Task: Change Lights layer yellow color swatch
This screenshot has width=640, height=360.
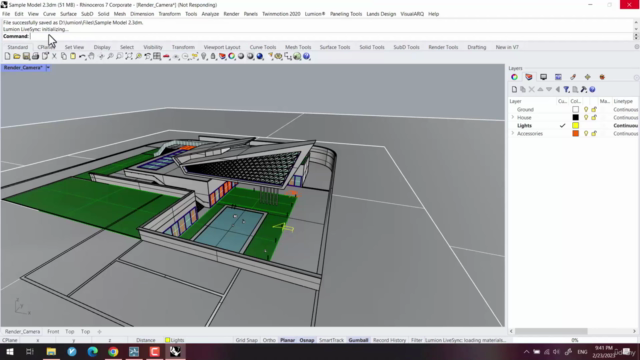Action: pos(576,125)
